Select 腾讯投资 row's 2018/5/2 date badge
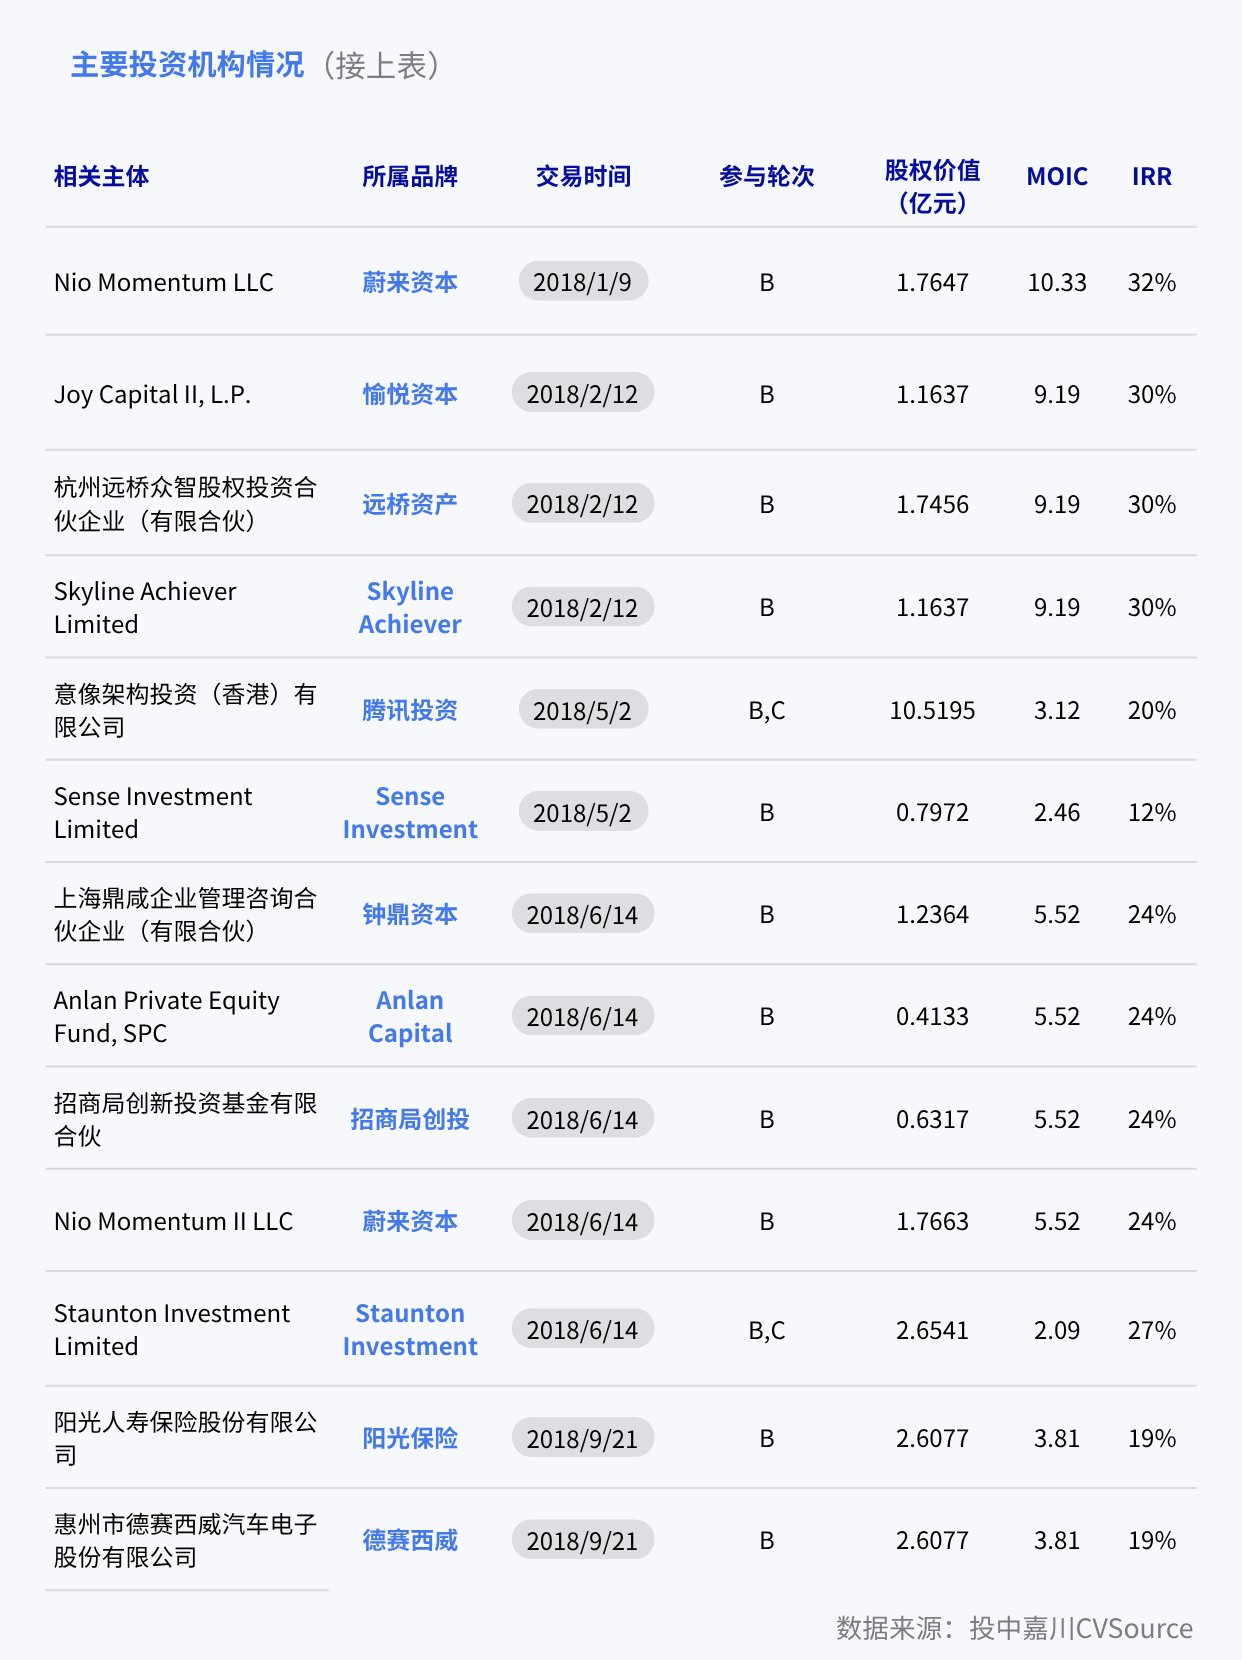Screen dimensions: 1242x1660 tap(583, 710)
